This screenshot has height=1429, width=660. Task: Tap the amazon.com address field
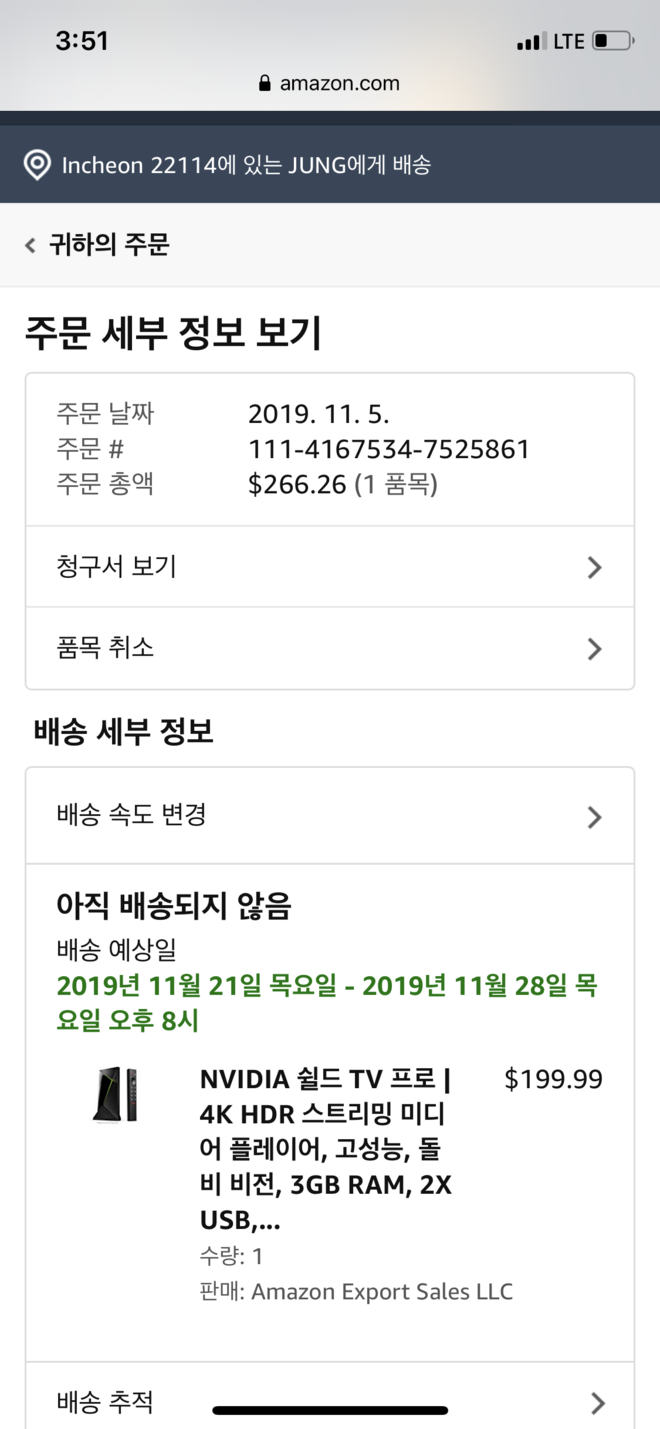coord(339,84)
